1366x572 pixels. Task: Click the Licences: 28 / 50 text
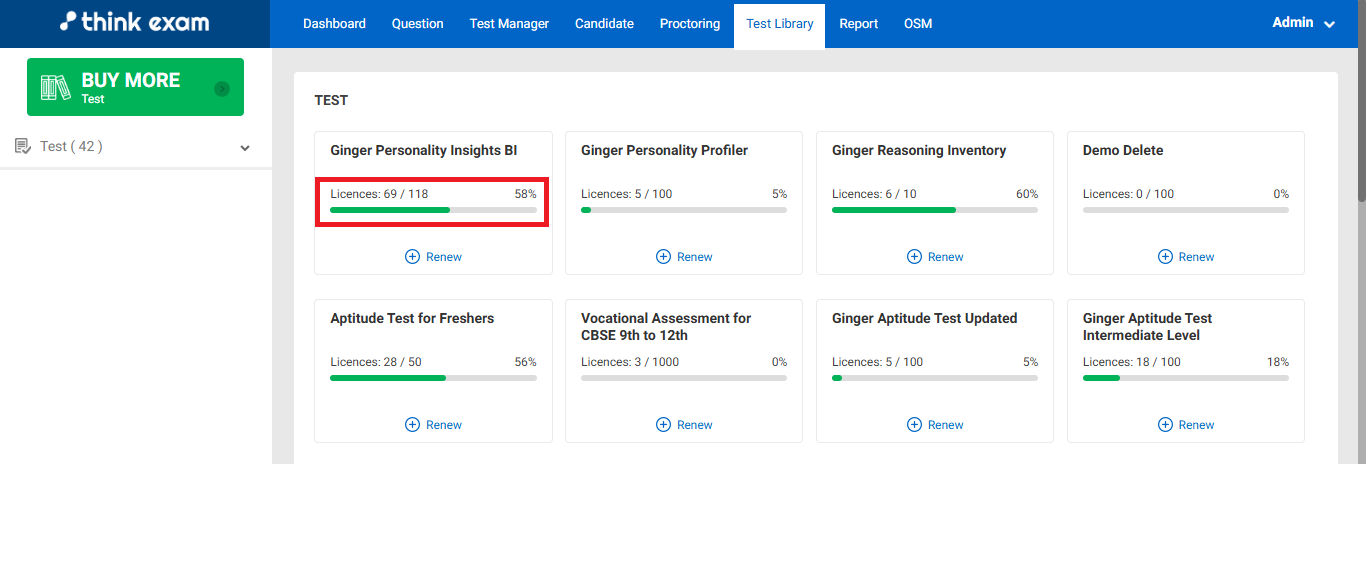[x=376, y=362]
